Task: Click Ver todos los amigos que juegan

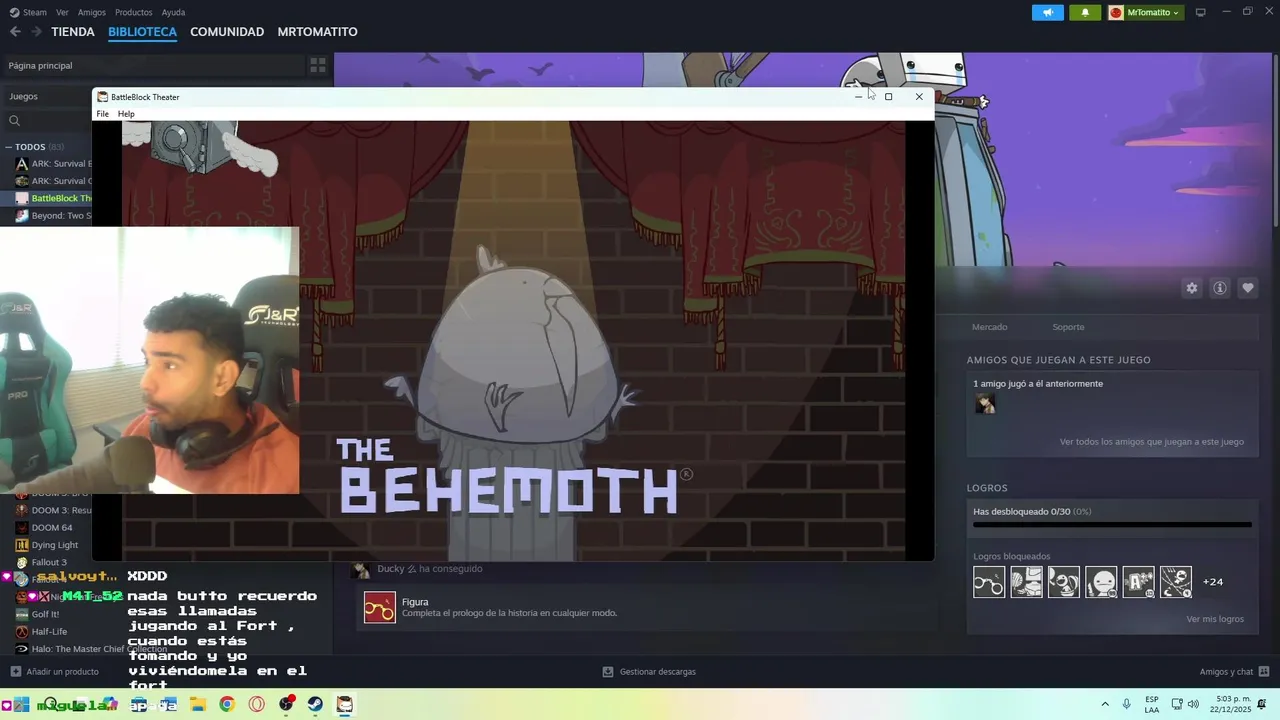Action: pos(1152,442)
